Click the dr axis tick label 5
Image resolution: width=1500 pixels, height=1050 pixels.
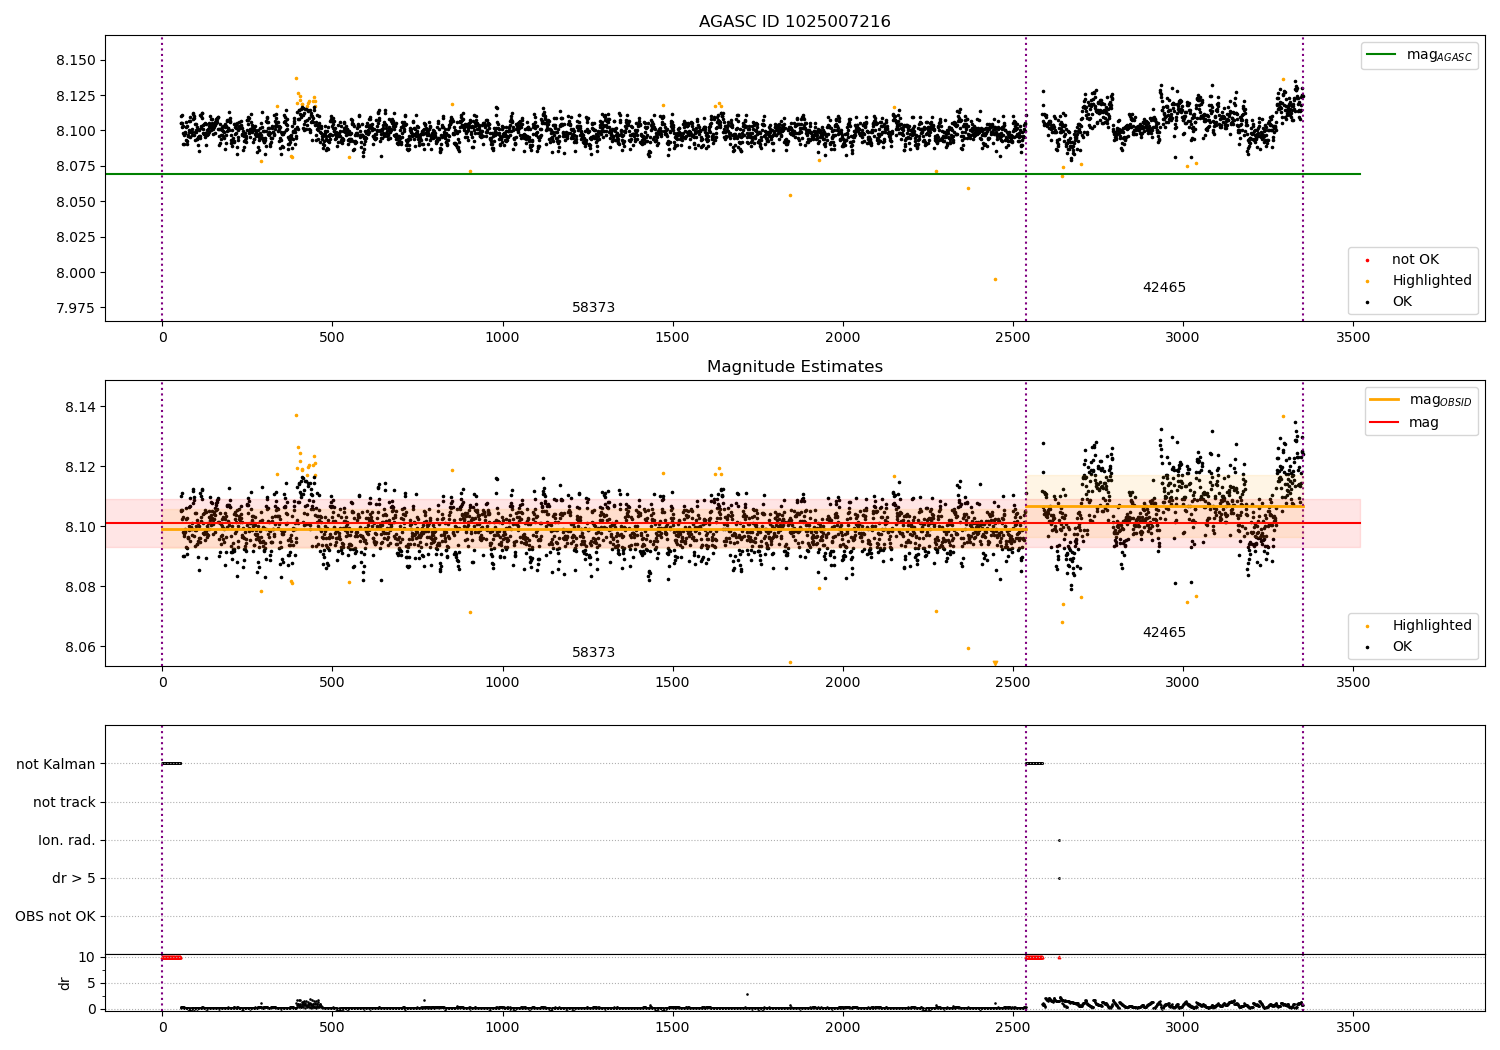pos(91,983)
